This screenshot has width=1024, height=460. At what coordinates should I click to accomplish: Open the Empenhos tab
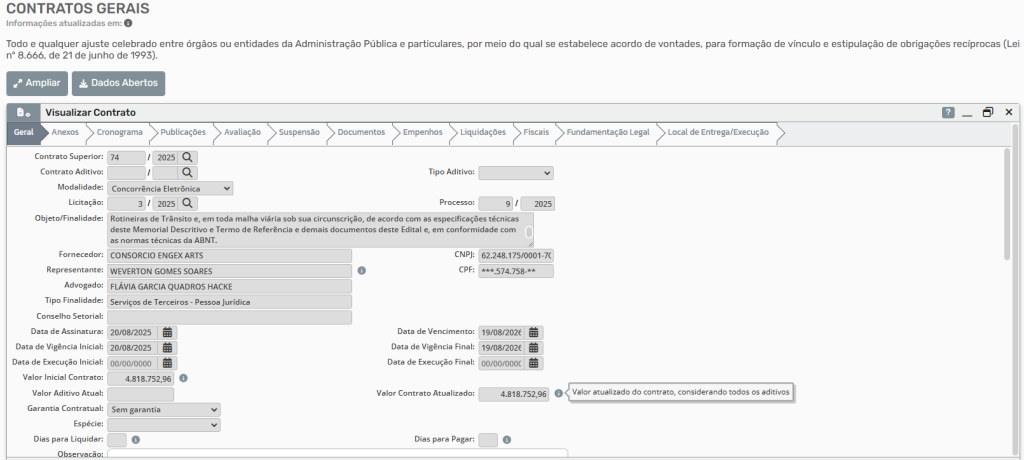pos(423,132)
